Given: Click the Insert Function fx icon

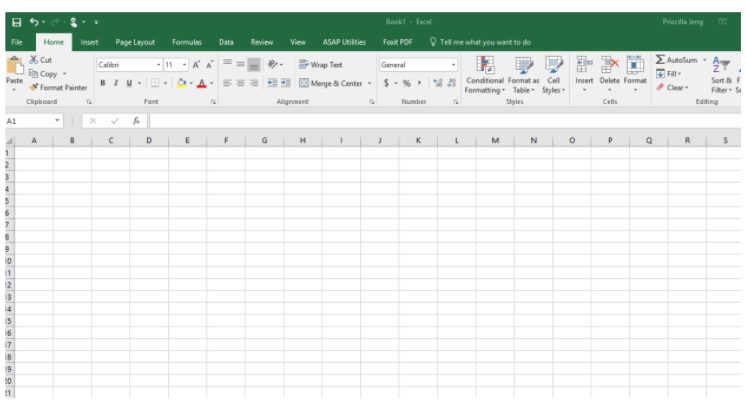Looking at the screenshot, I should pos(136,121).
